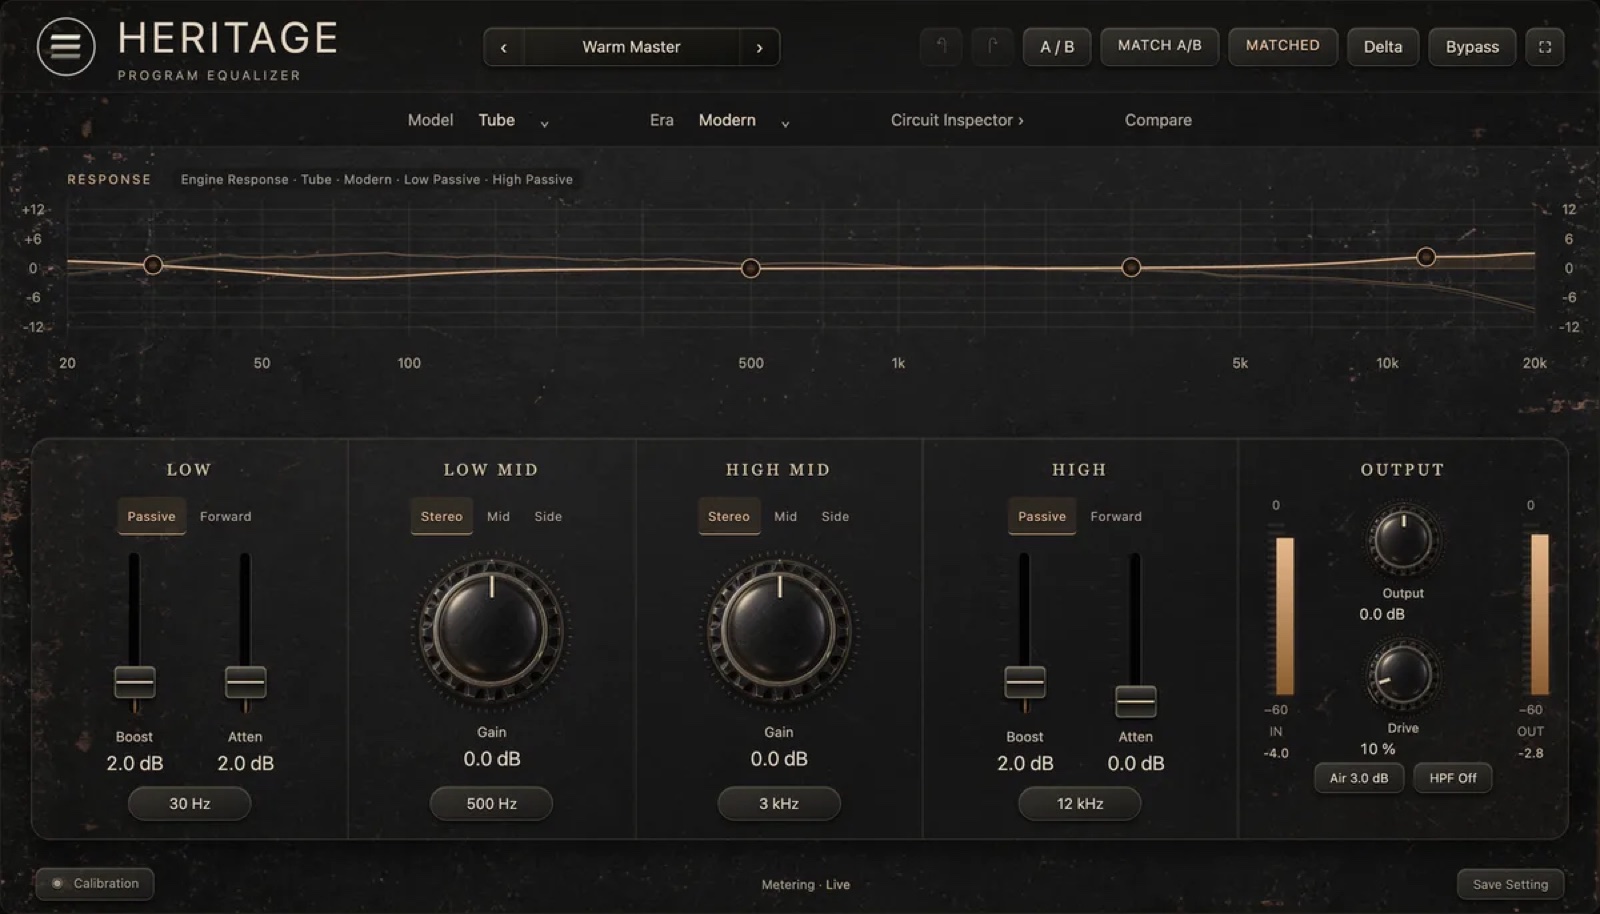Switch Low band to Forward mode
The image size is (1600, 914).
tap(226, 516)
